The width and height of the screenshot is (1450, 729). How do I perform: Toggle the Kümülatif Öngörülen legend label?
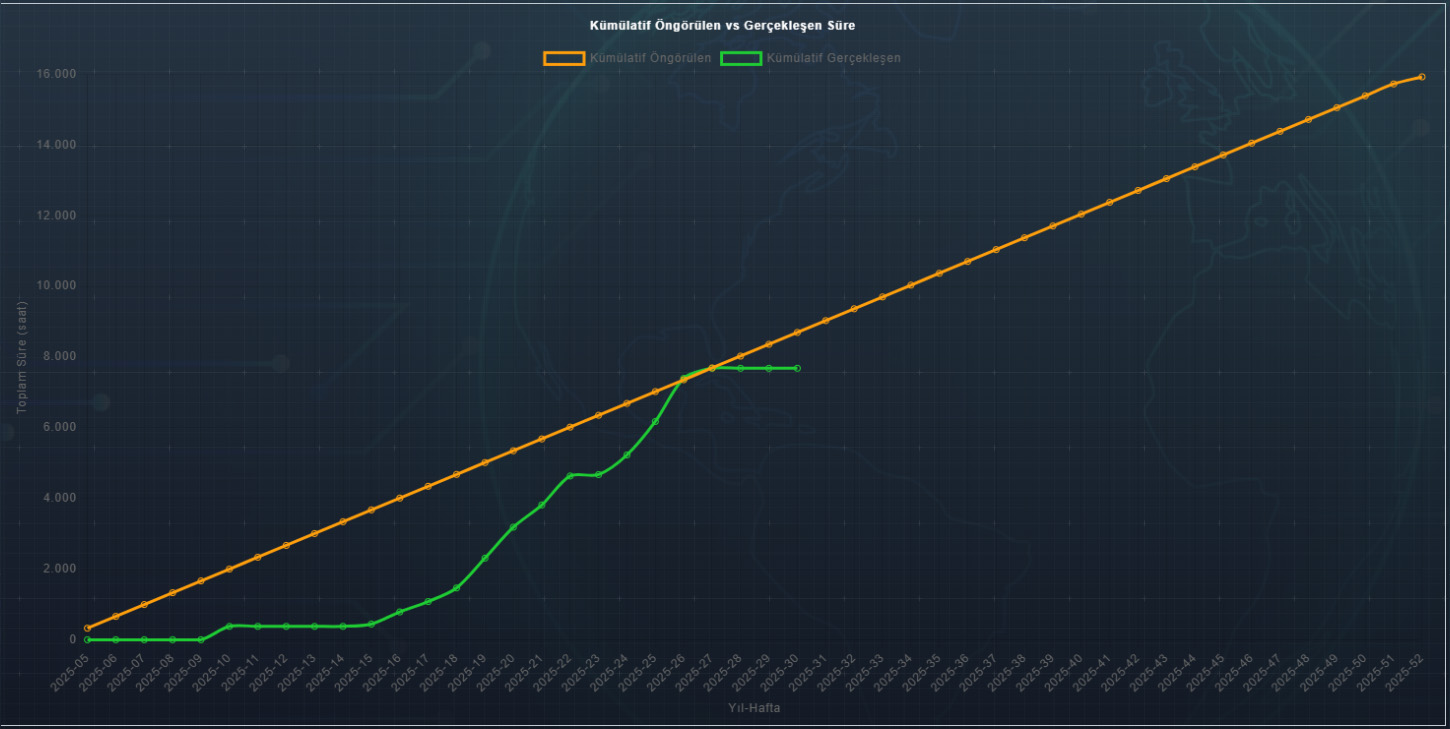pos(650,58)
